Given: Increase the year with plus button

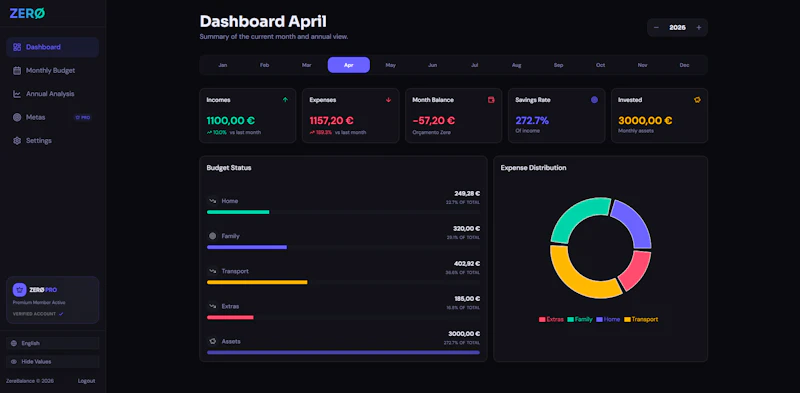Looking at the screenshot, I should coord(698,28).
